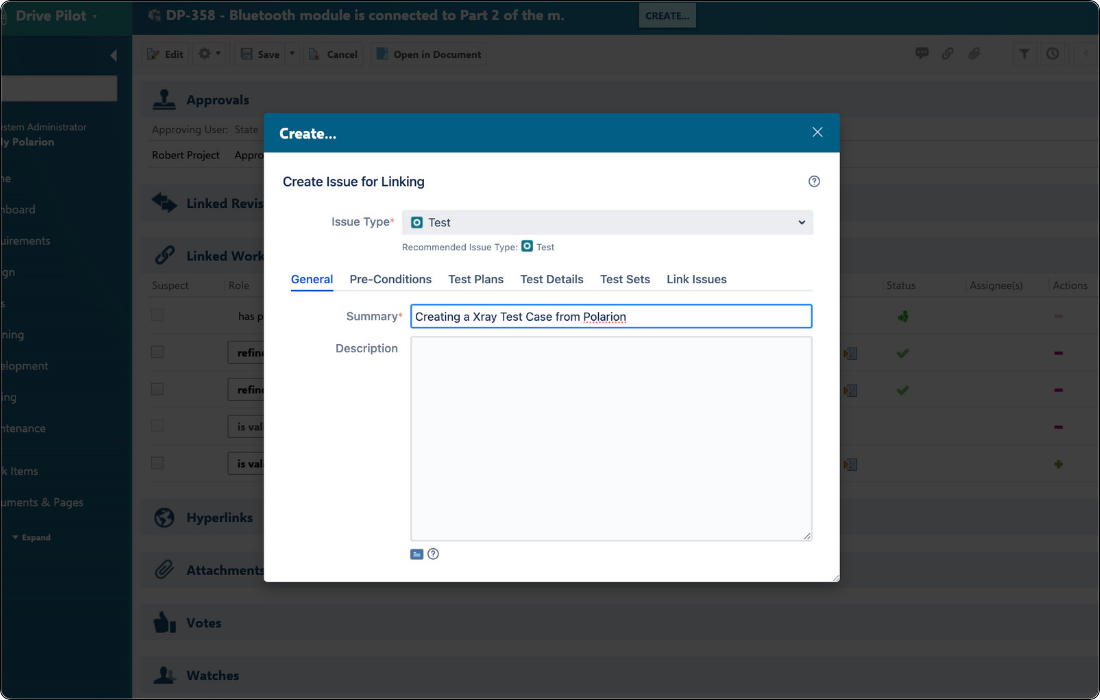This screenshot has width=1100, height=700.
Task: Click the Edit toolbar button
Action: click(166, 54)
